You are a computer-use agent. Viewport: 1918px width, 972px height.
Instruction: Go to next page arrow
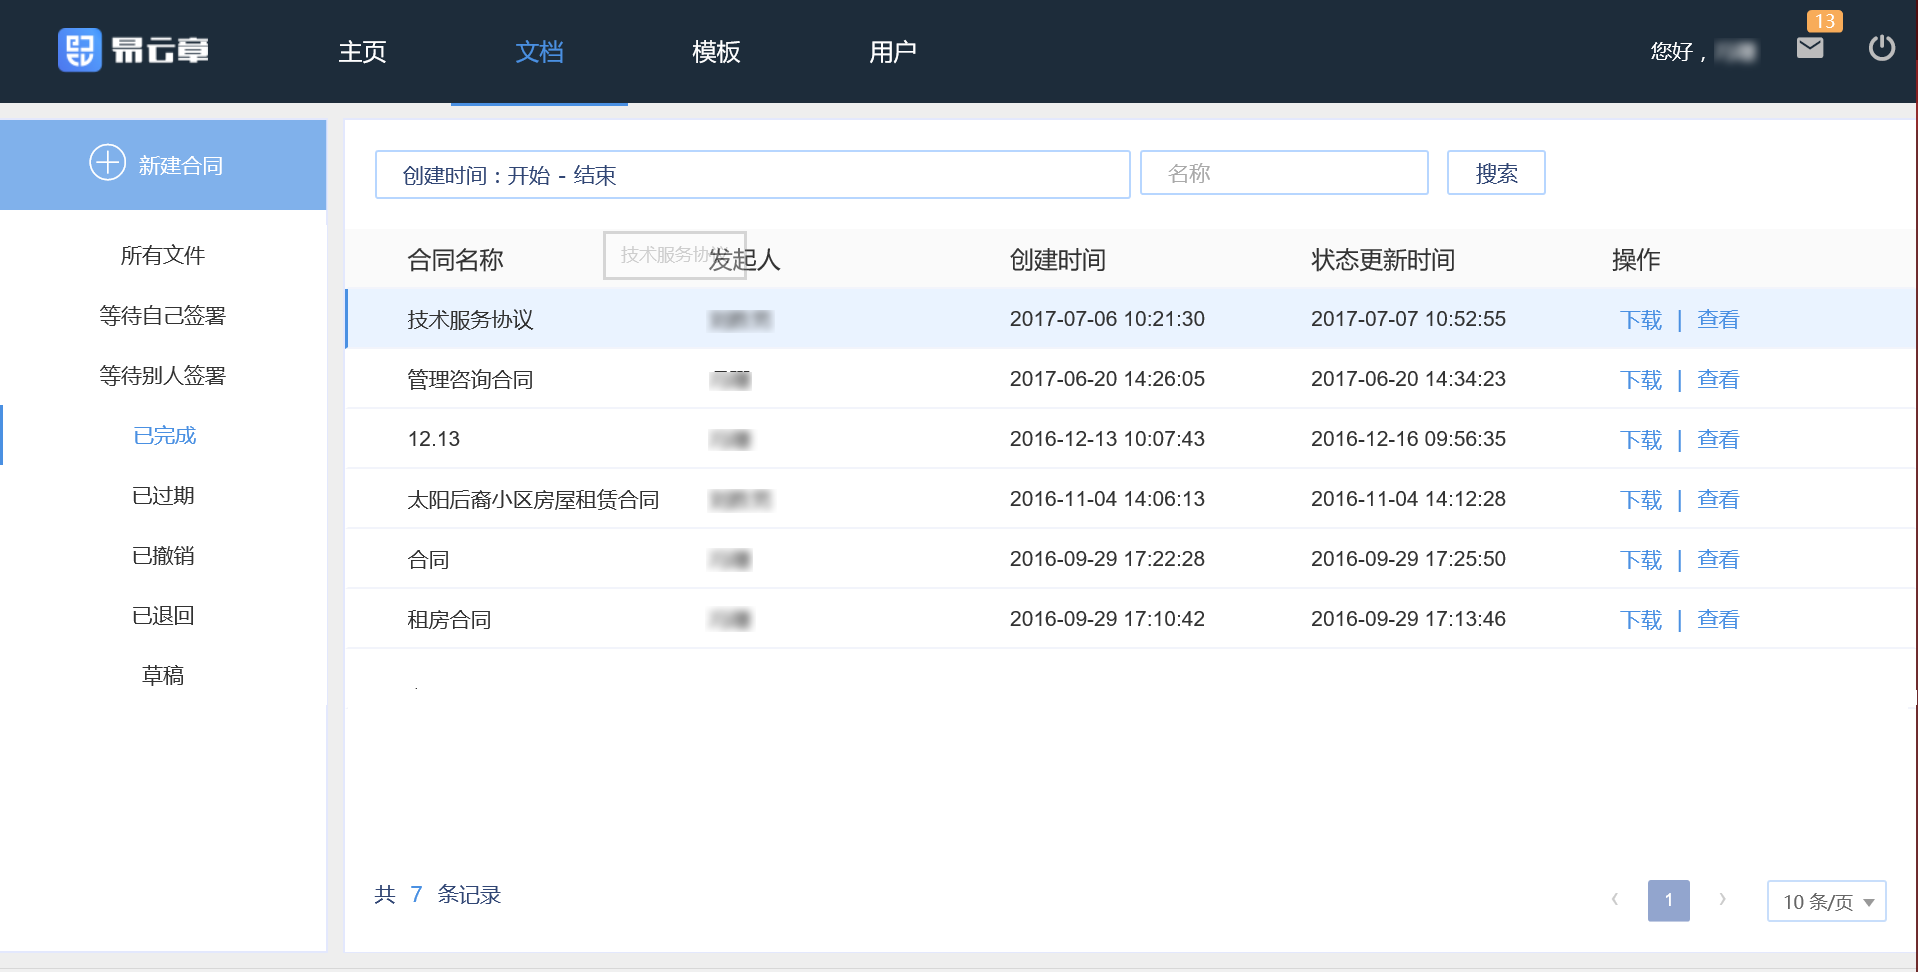coord(1722,900)
